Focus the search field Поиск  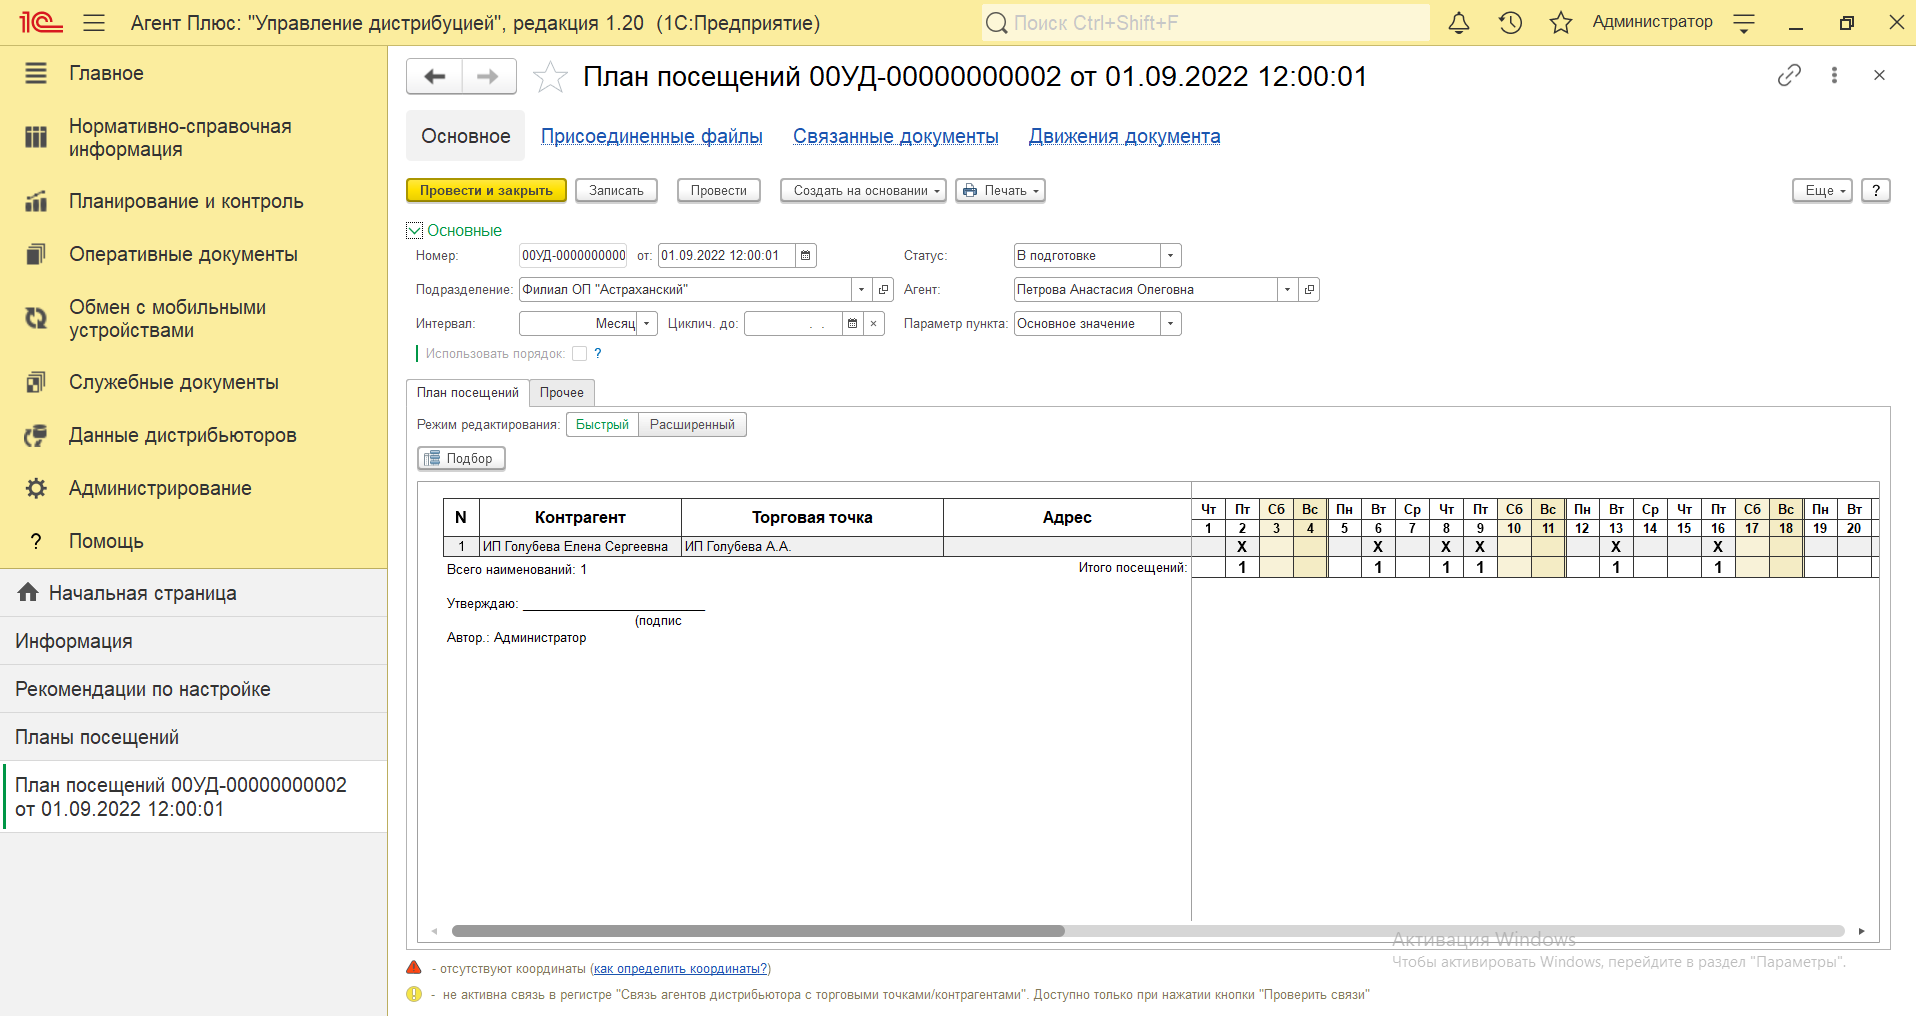click(1205, 22)
